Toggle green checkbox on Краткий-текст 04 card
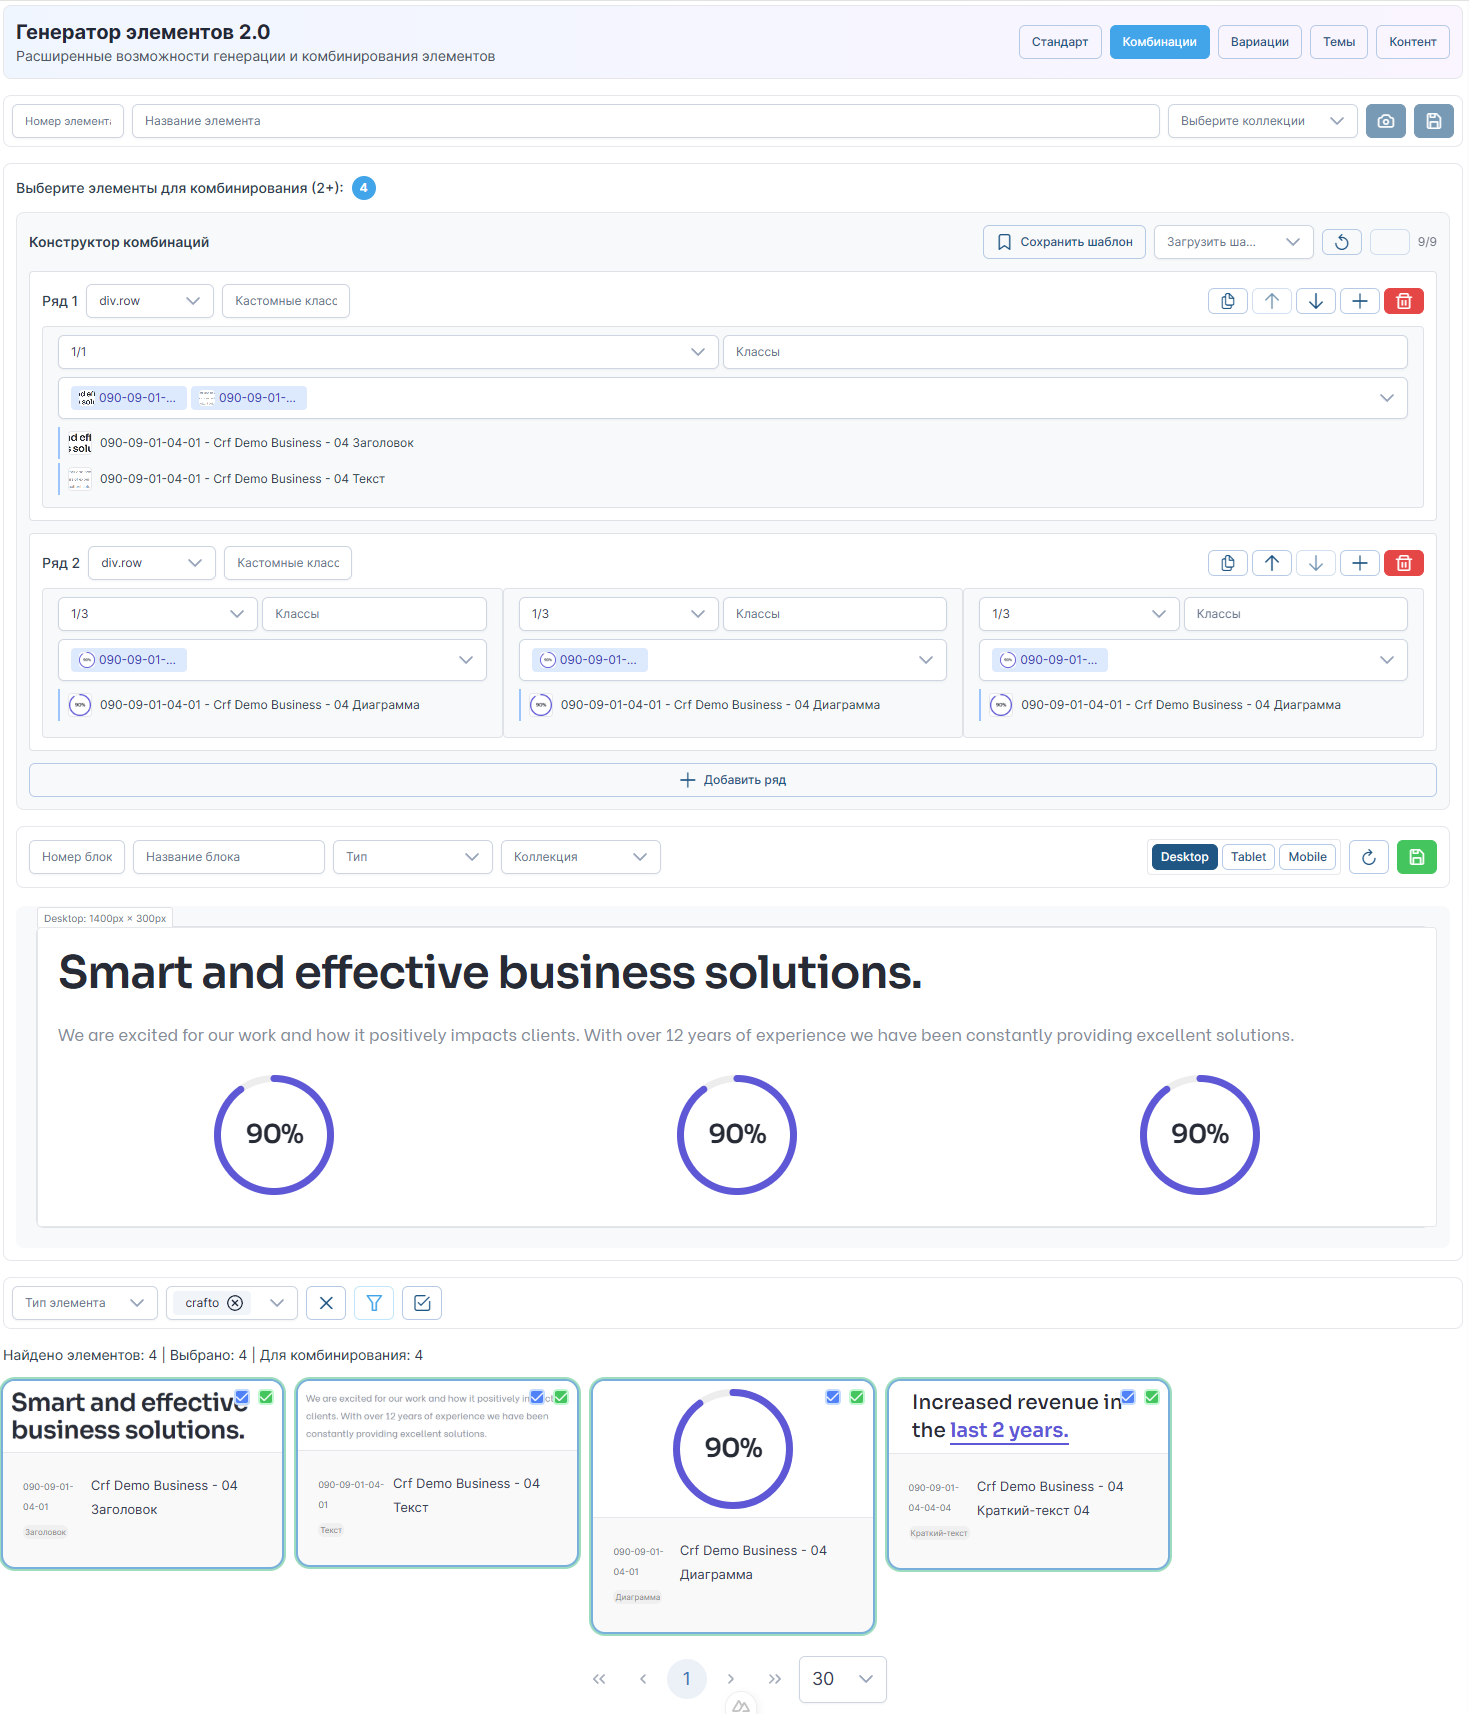 click(1152, 1397)
